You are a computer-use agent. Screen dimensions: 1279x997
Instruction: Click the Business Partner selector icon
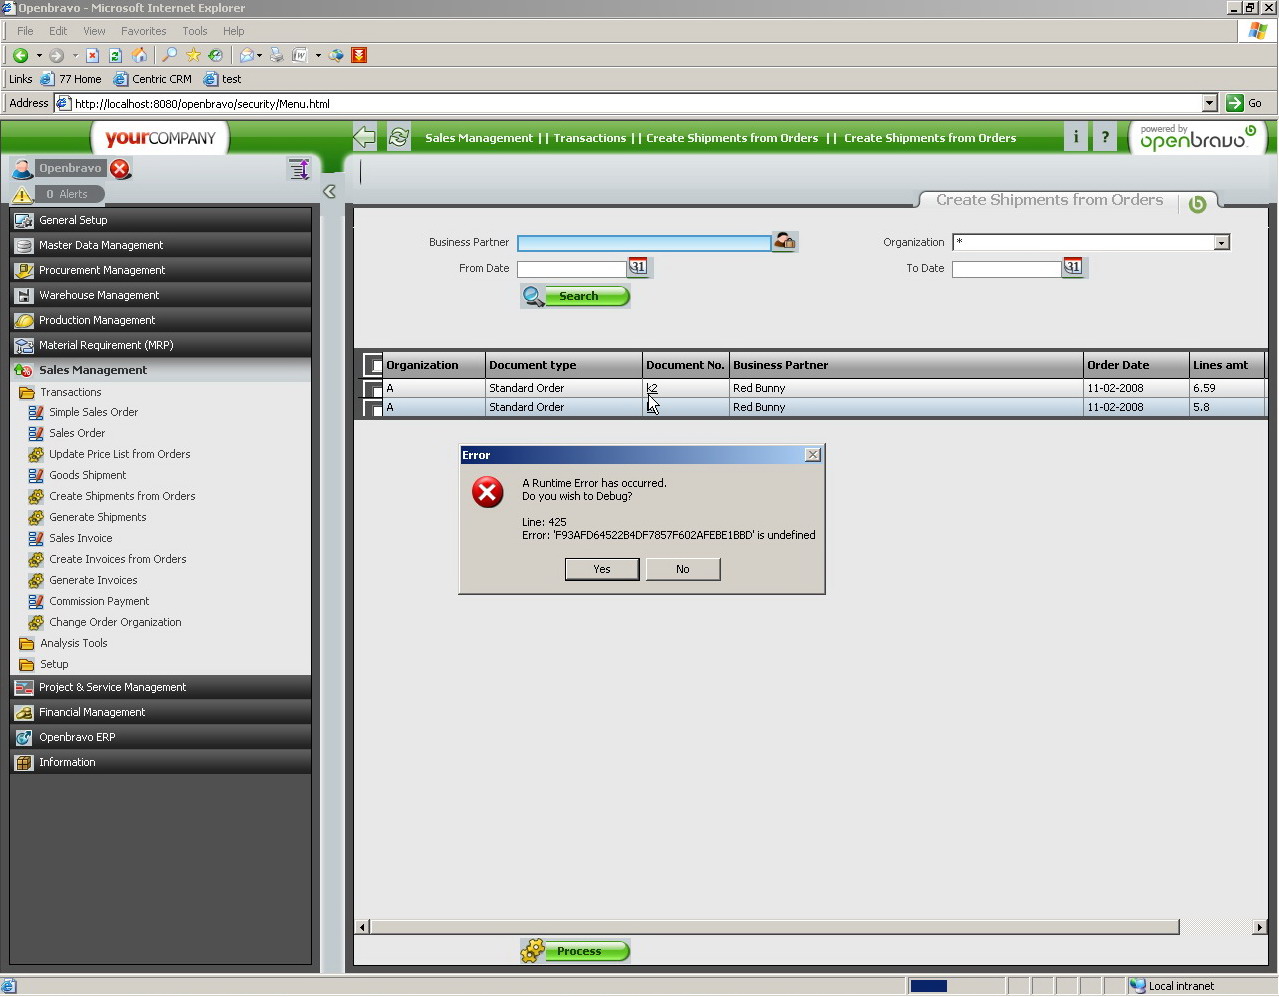pyautogui.click(x=784, y=242)
